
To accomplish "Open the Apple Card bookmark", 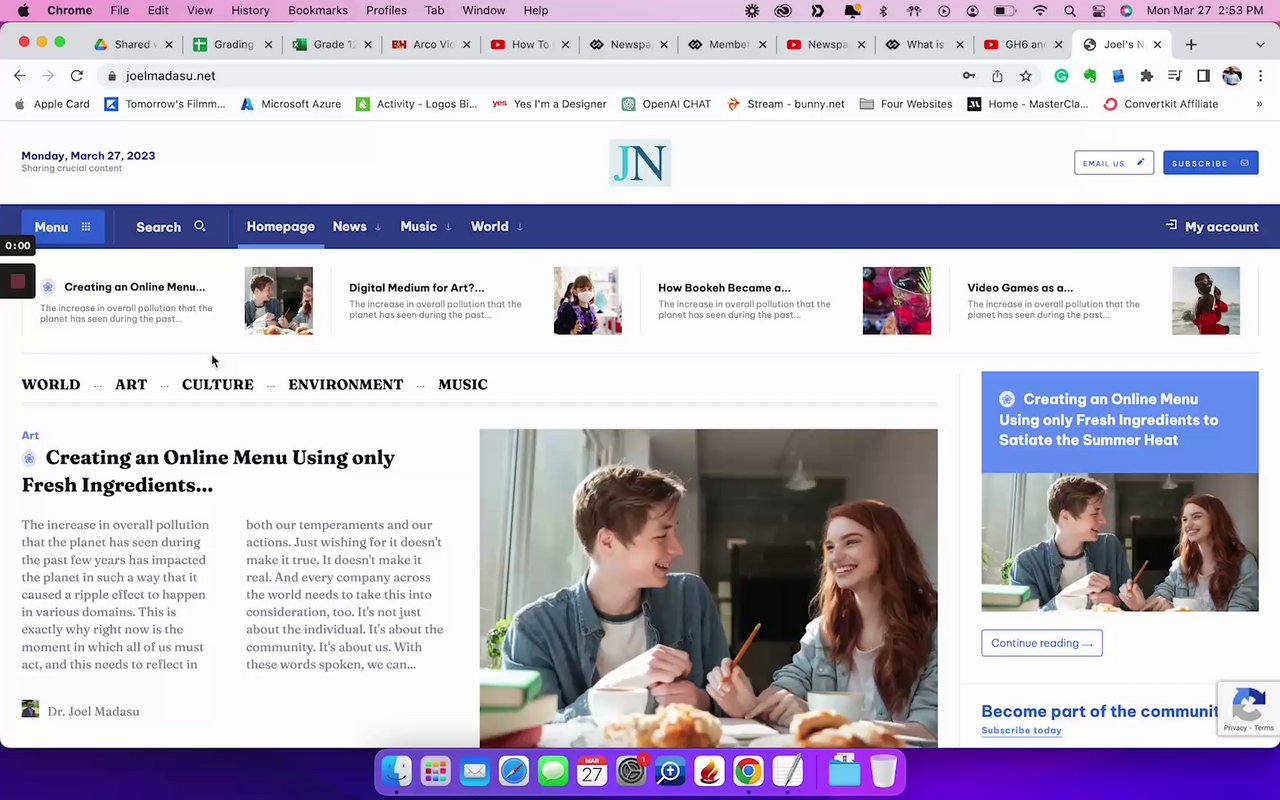I will point(52,104).
